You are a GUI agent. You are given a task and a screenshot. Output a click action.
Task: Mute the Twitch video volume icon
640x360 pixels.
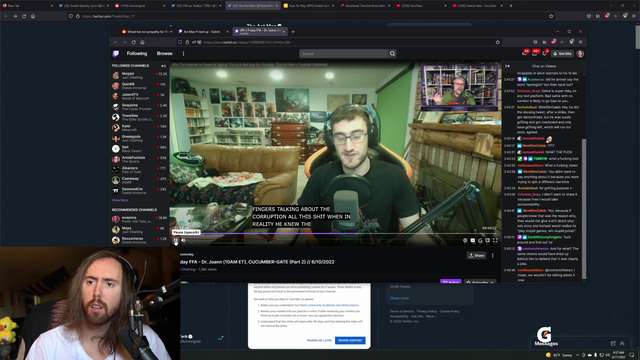tap(183, 240)
